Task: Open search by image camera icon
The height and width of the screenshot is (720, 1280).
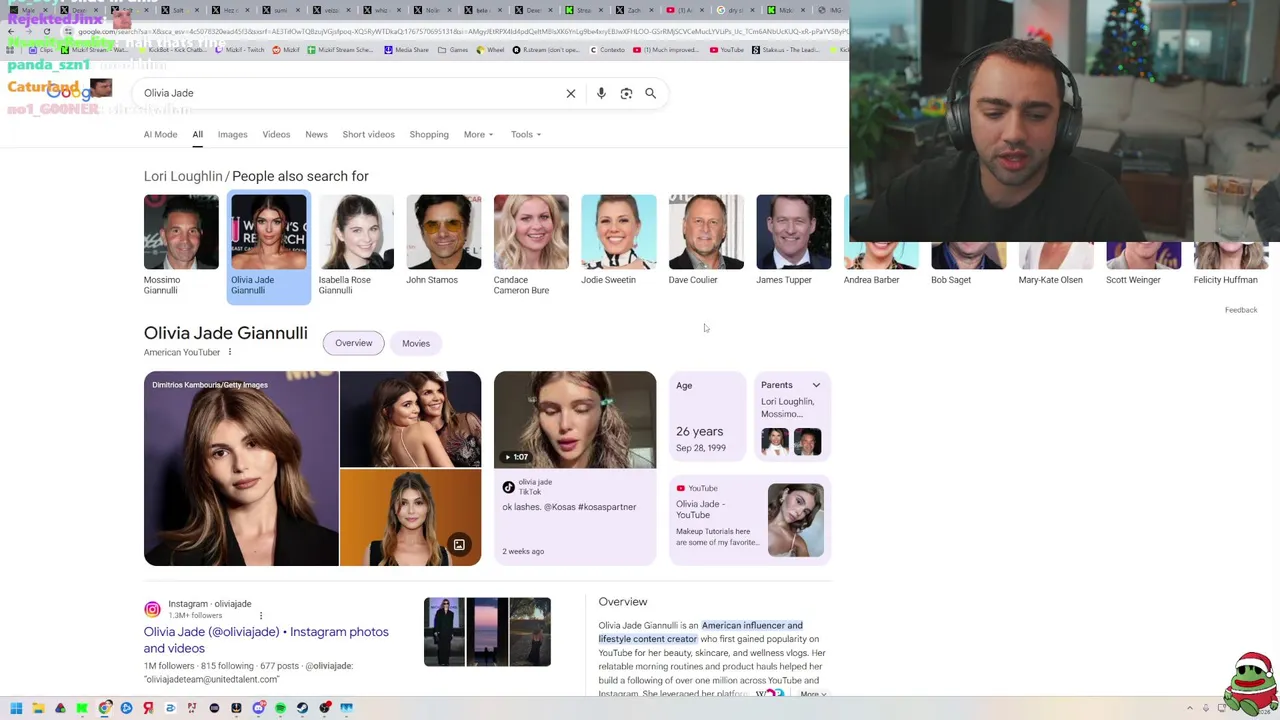Action: coord(626,93)
